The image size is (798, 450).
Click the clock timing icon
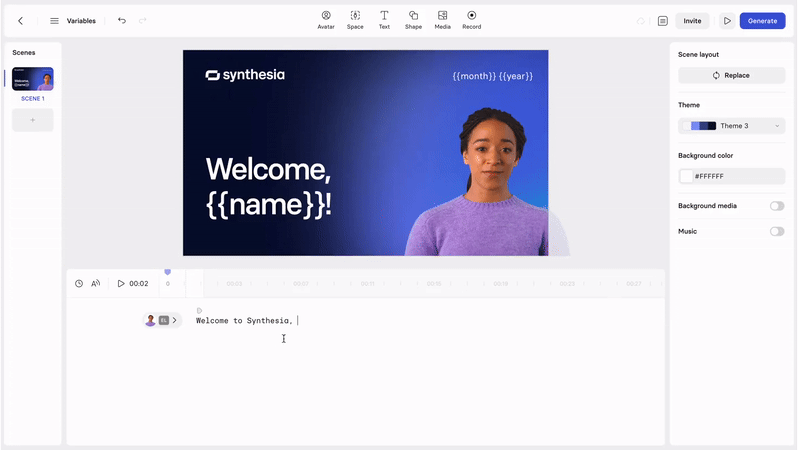click(x=79, y=284)
